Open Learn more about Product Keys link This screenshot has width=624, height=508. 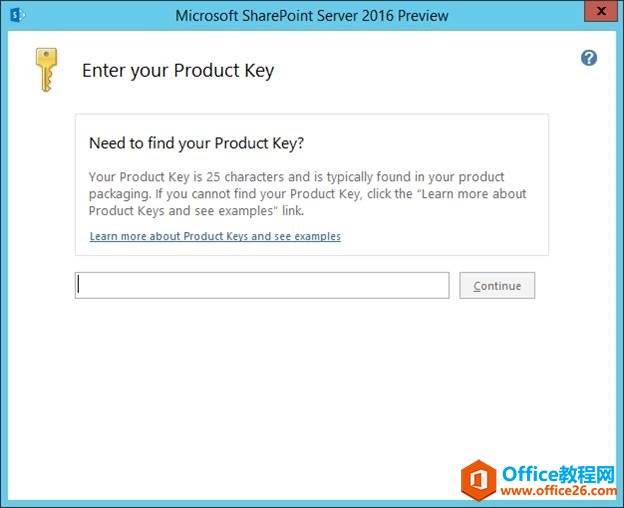215,236
